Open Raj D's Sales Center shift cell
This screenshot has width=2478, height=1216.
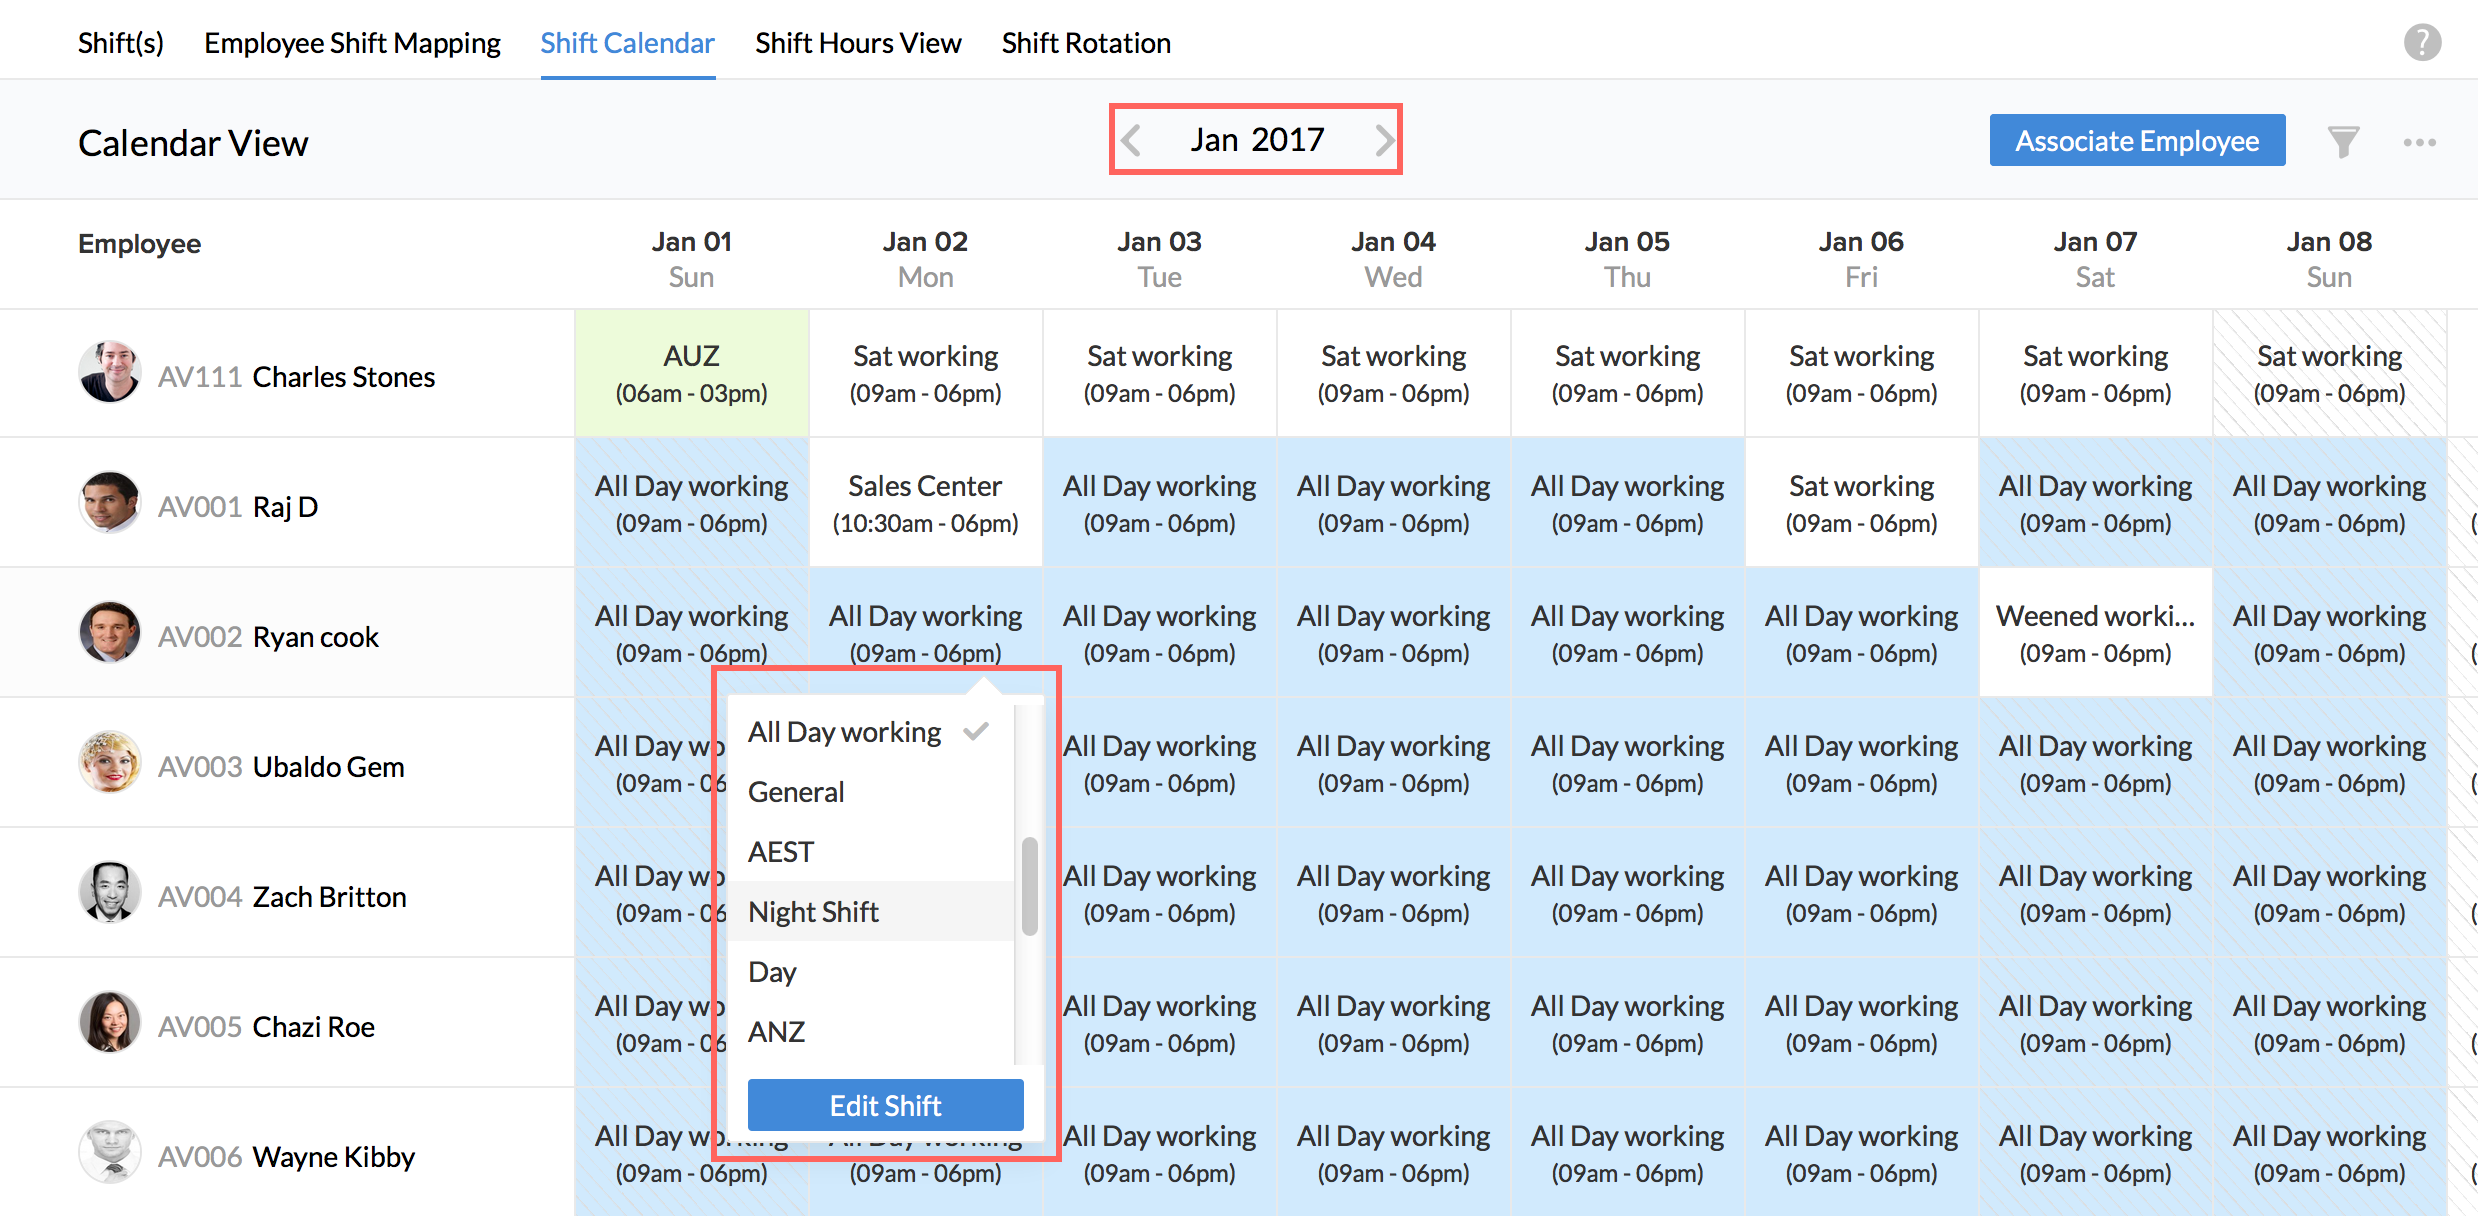point(925,503)
